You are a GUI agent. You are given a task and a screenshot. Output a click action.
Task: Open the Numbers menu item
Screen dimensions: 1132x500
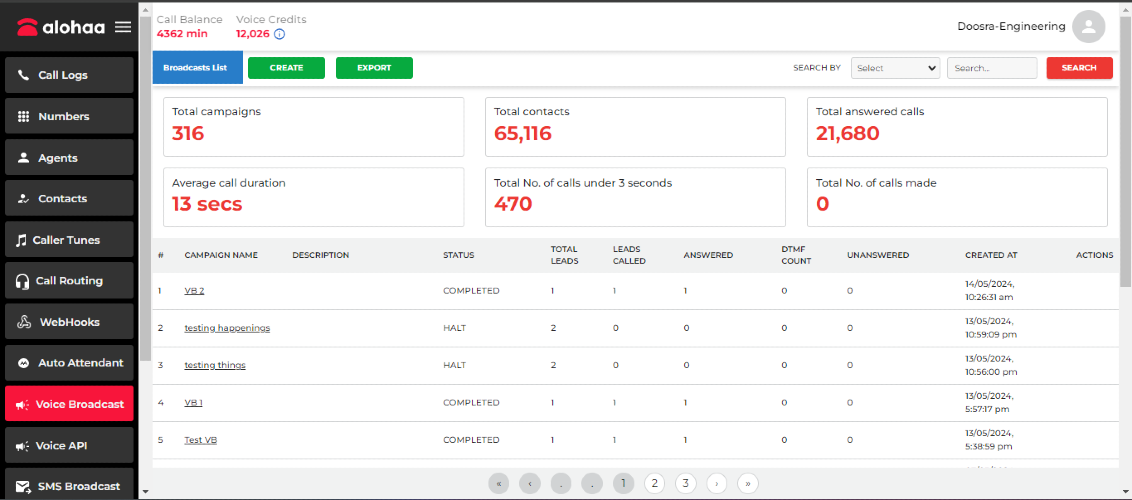coord(69,116)
